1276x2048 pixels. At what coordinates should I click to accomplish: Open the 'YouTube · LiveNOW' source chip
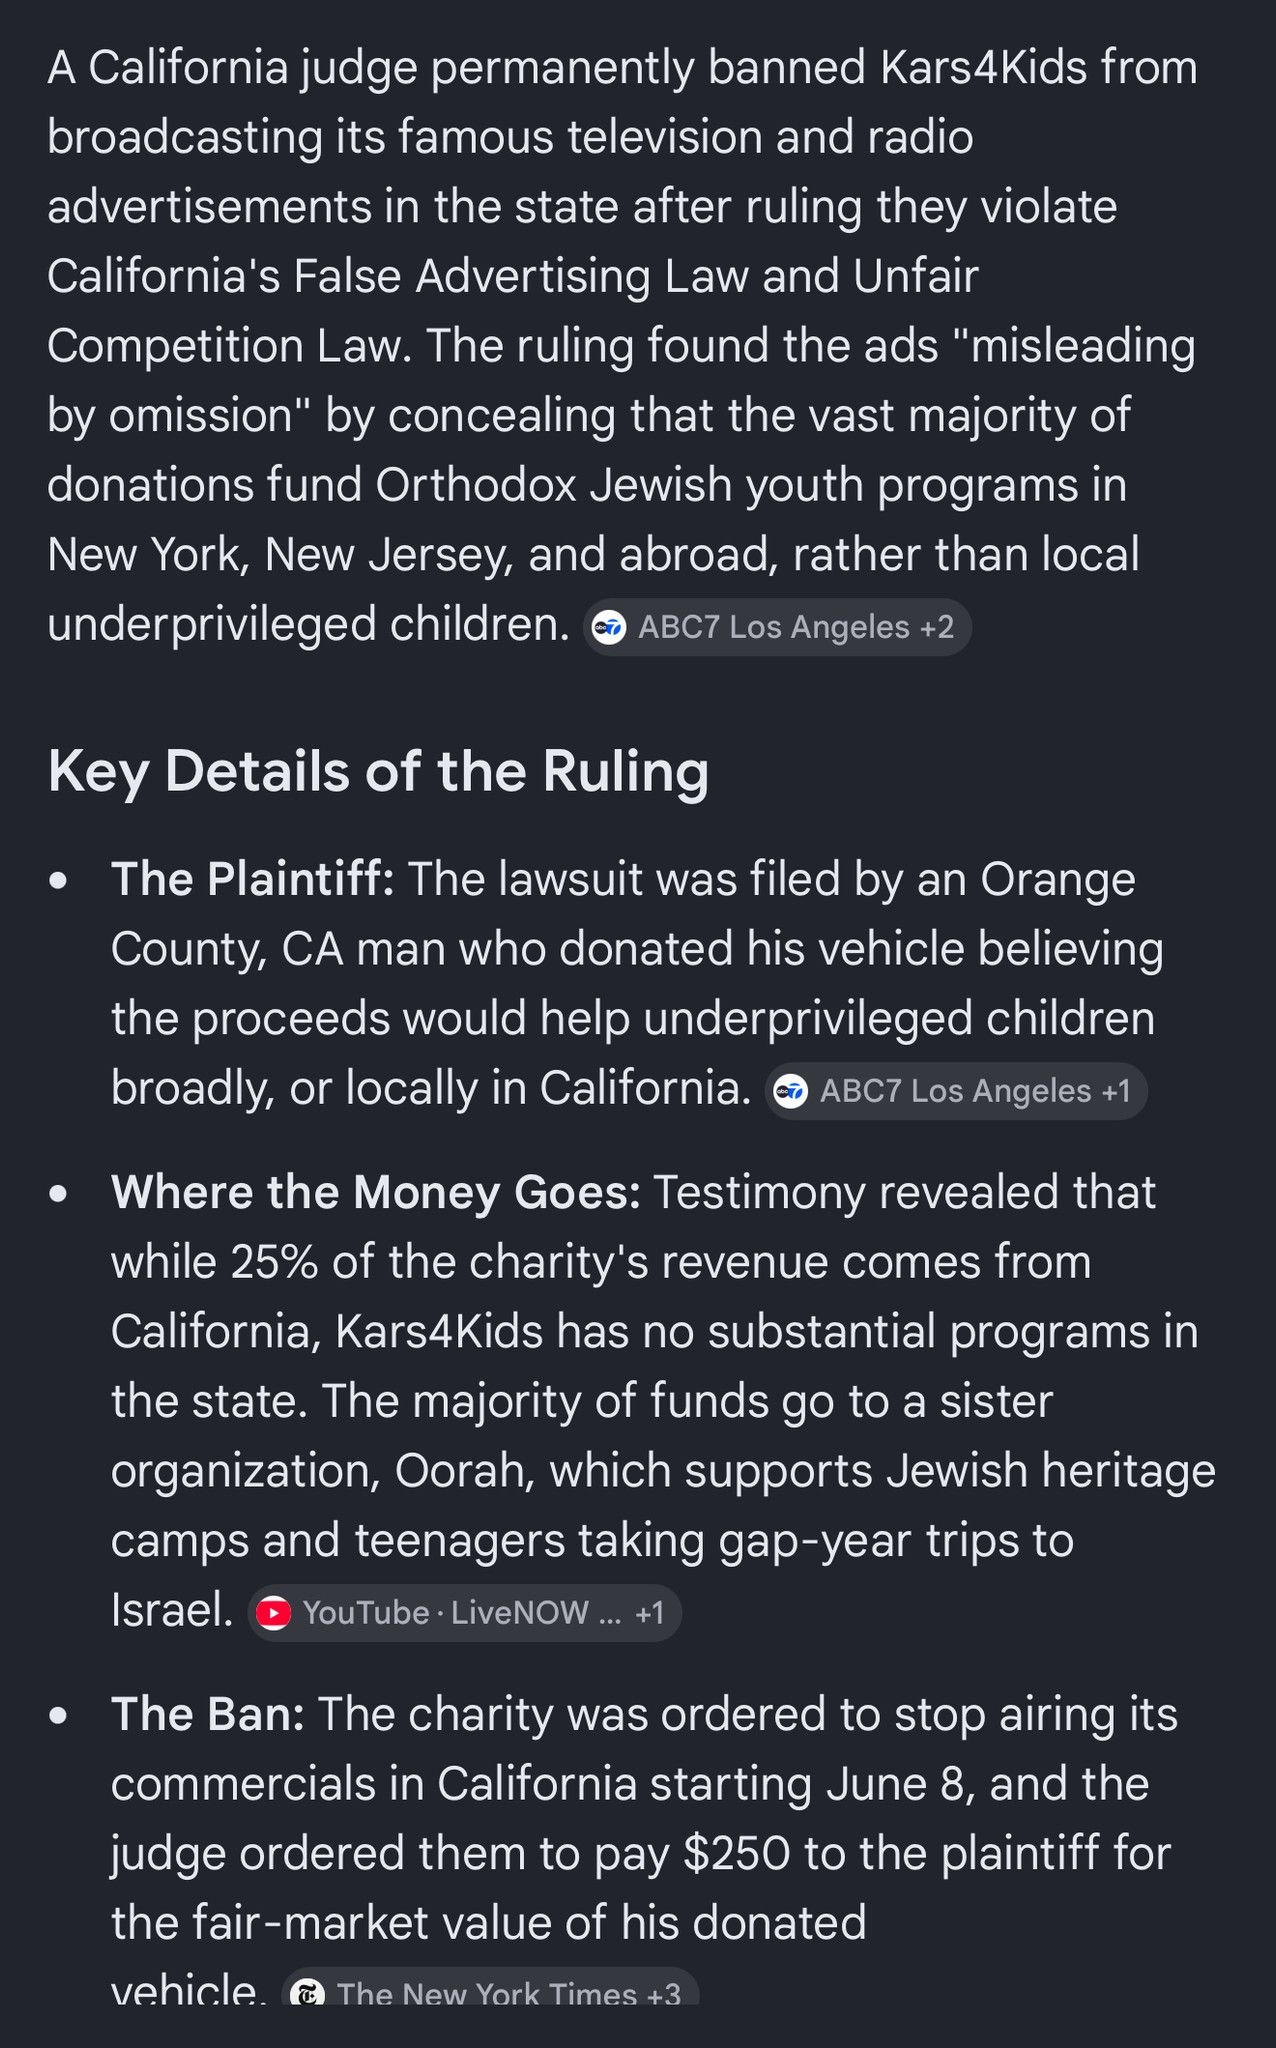tap(465, 1613)
